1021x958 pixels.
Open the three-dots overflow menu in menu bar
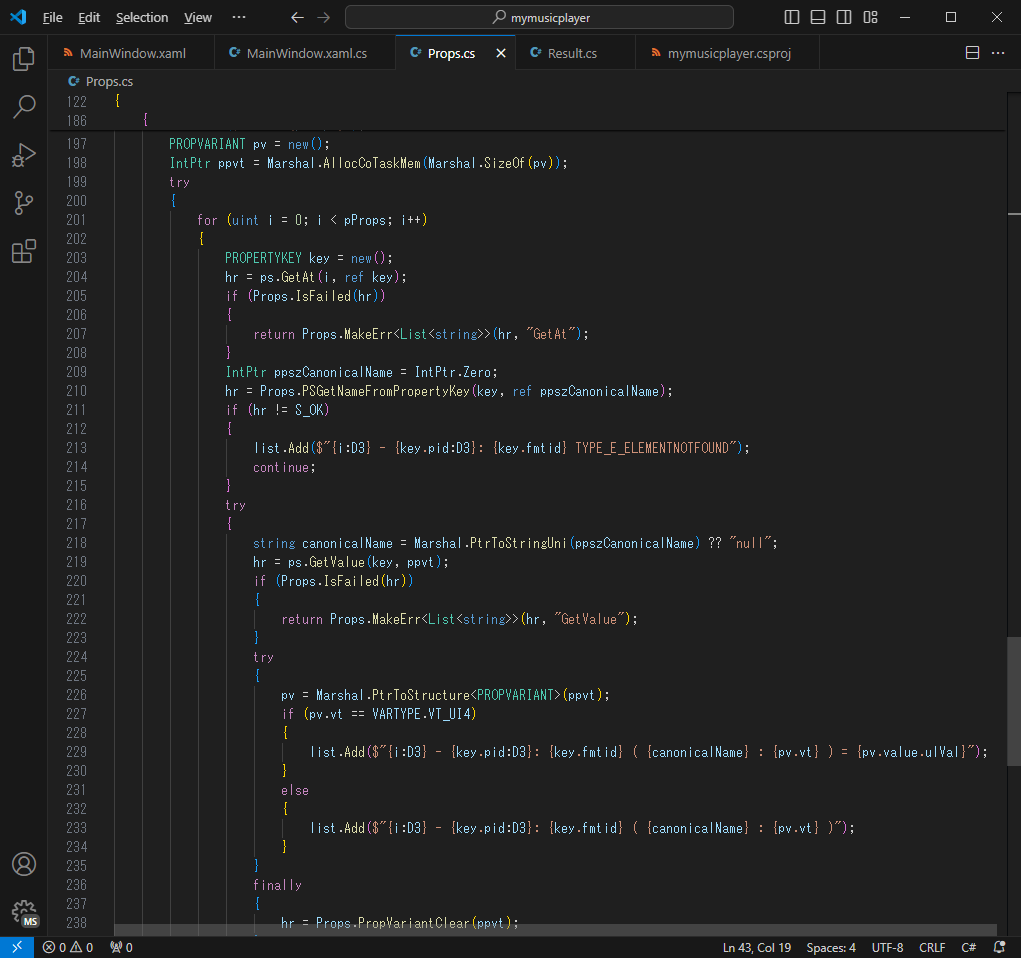tap(238, 17)
